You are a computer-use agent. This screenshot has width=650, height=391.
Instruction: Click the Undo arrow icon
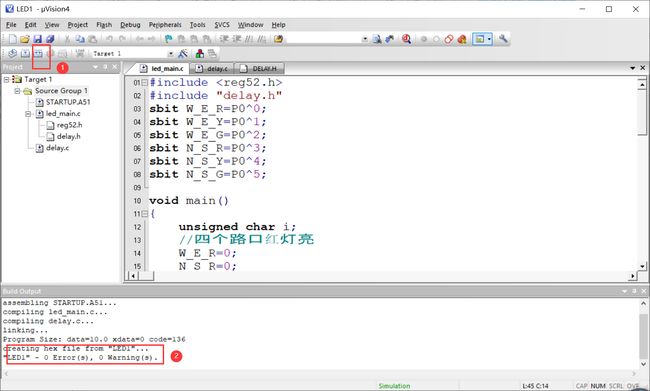tap(109, 39)
